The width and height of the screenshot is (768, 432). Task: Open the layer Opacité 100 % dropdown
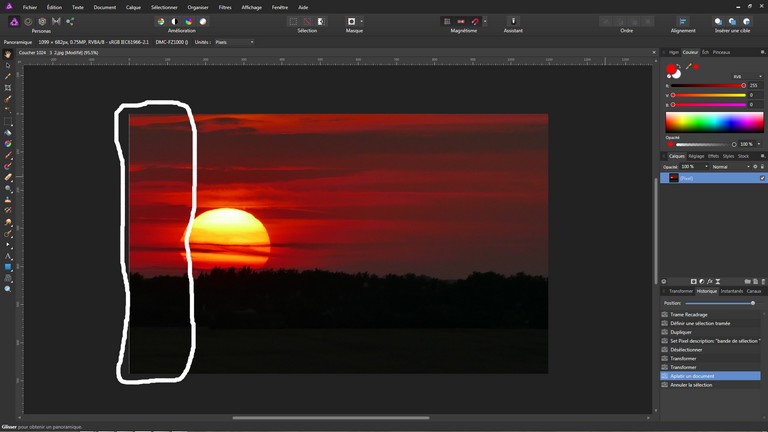click(706, 167)
